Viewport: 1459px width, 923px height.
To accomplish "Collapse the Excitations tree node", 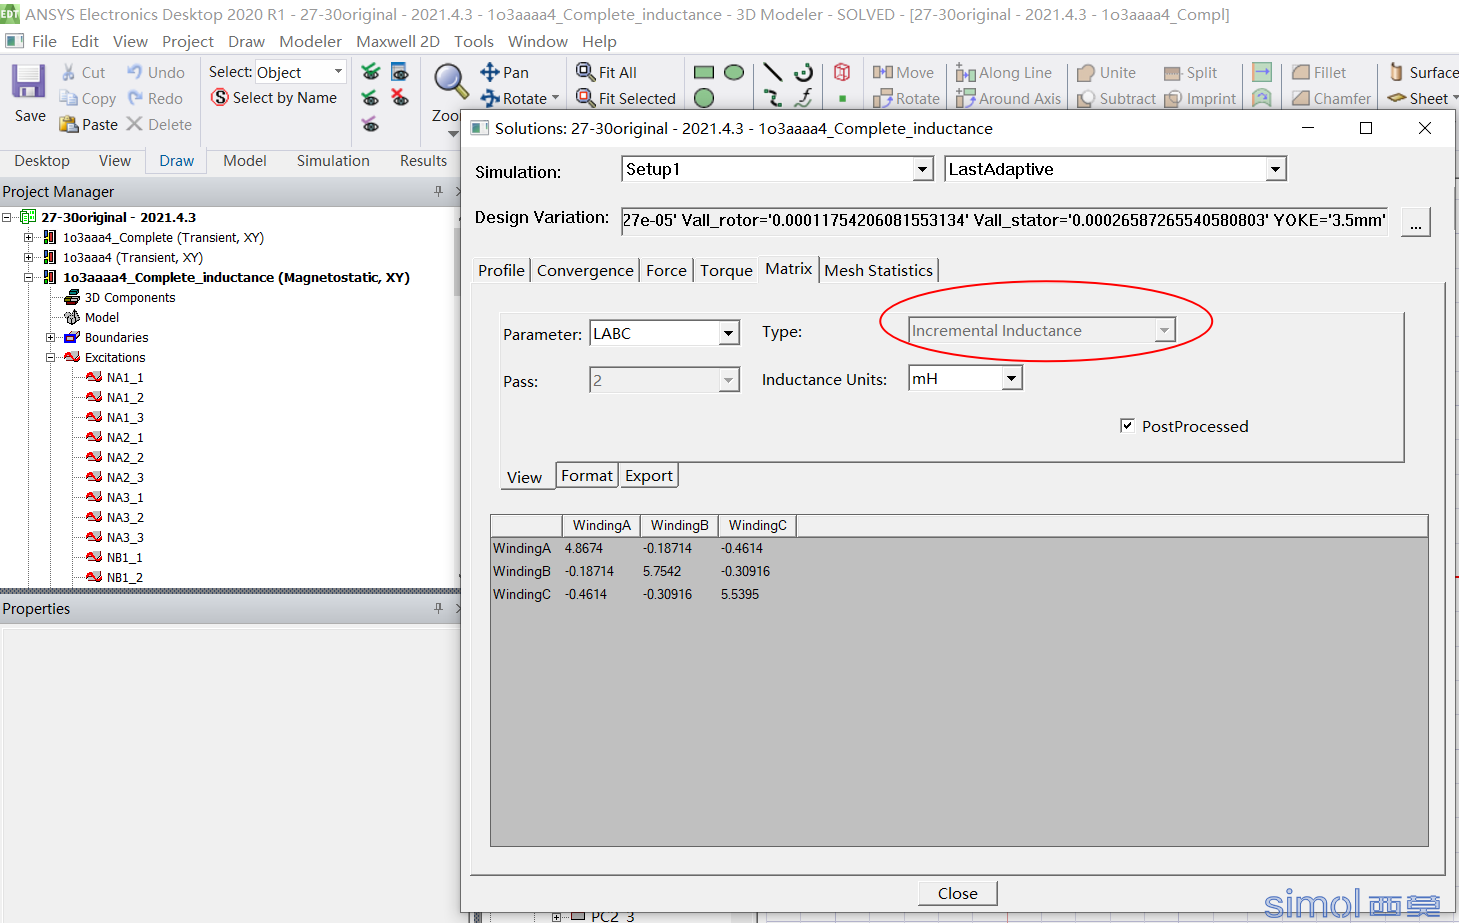I will tap(50, 357).
